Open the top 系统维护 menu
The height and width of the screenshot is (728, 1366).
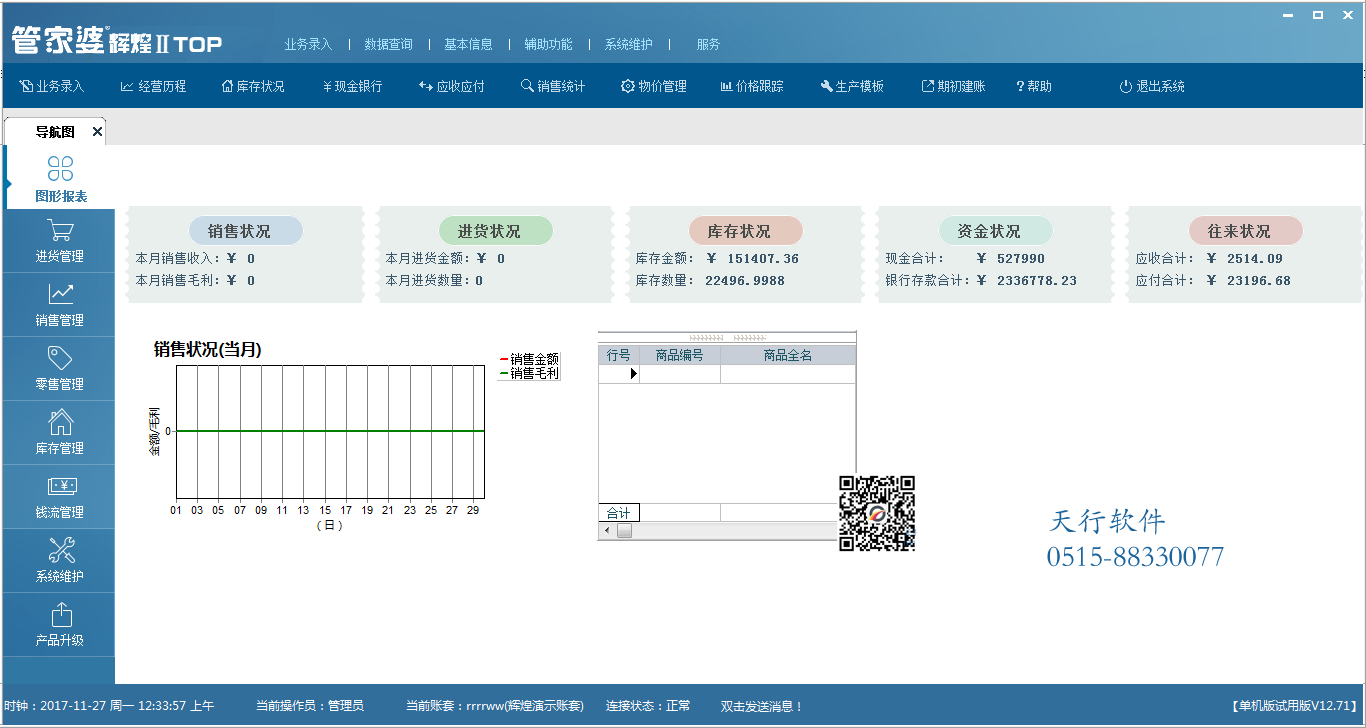[x=628, y=44]
